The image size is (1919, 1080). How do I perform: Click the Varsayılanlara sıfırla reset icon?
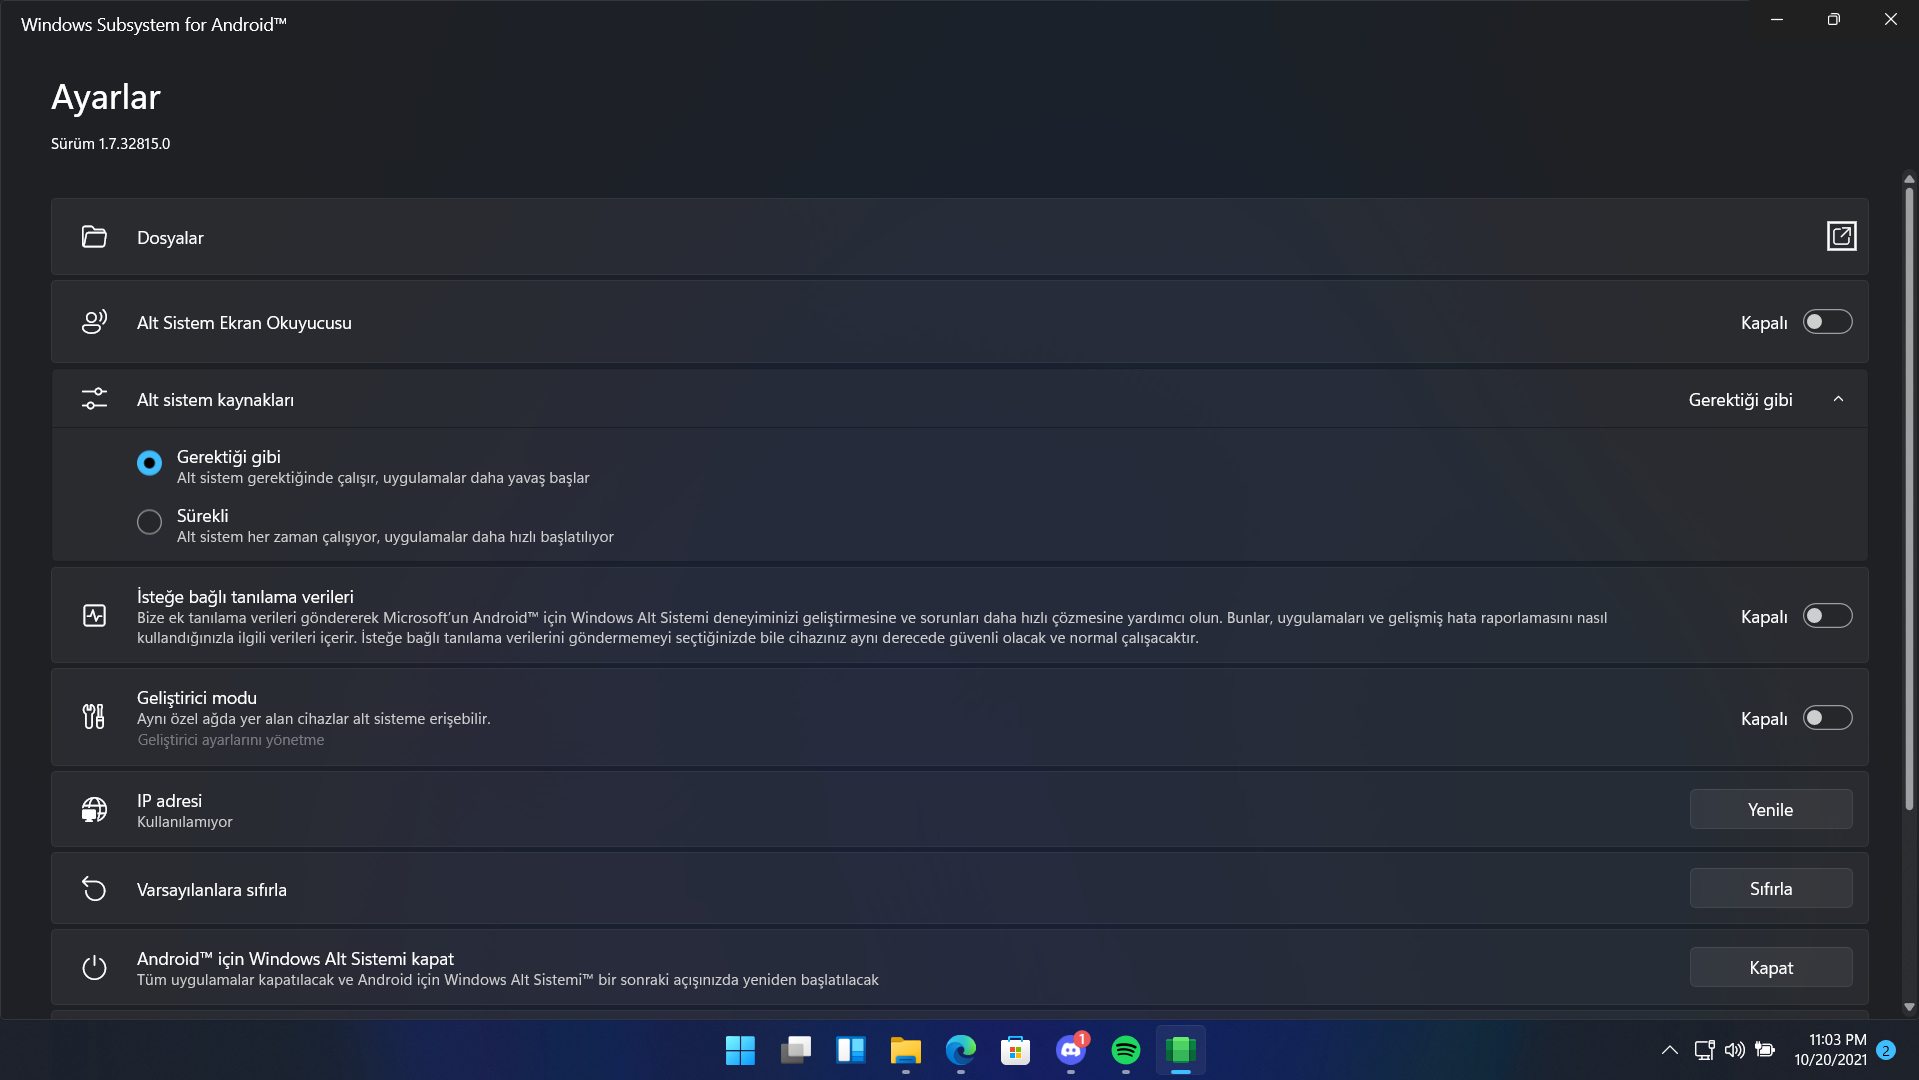coord(94,889)
